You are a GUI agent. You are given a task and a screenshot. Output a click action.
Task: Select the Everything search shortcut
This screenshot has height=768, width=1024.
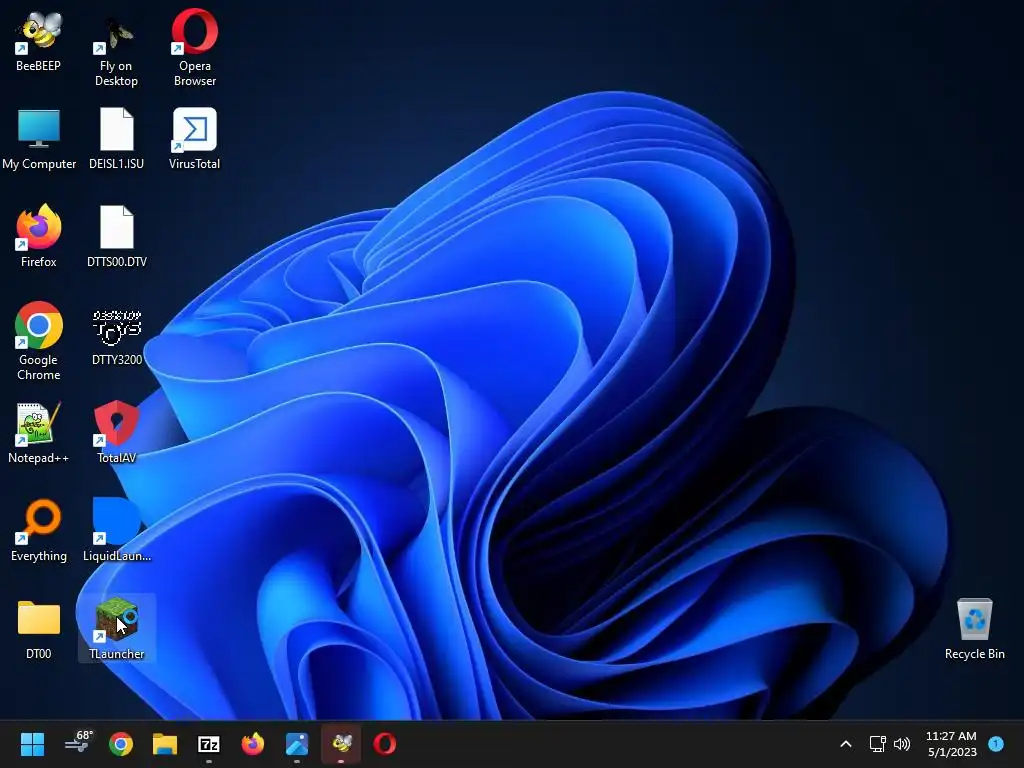39,531
